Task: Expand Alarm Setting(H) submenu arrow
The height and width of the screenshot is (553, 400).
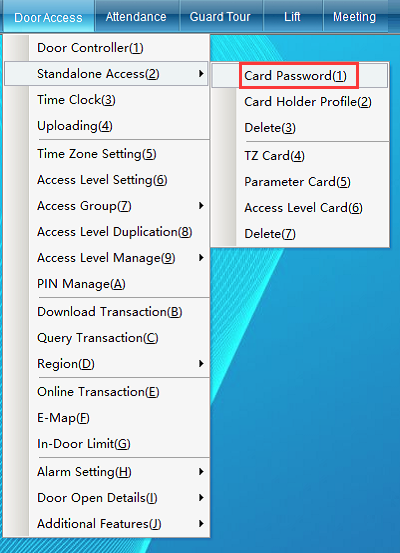Action: (x=201, y=472)
